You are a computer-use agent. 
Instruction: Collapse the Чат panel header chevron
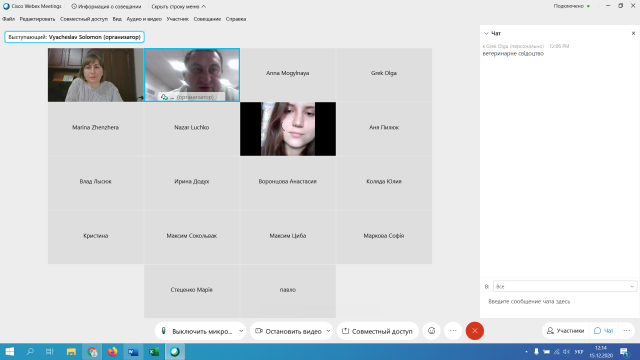[x=486, y=33]
